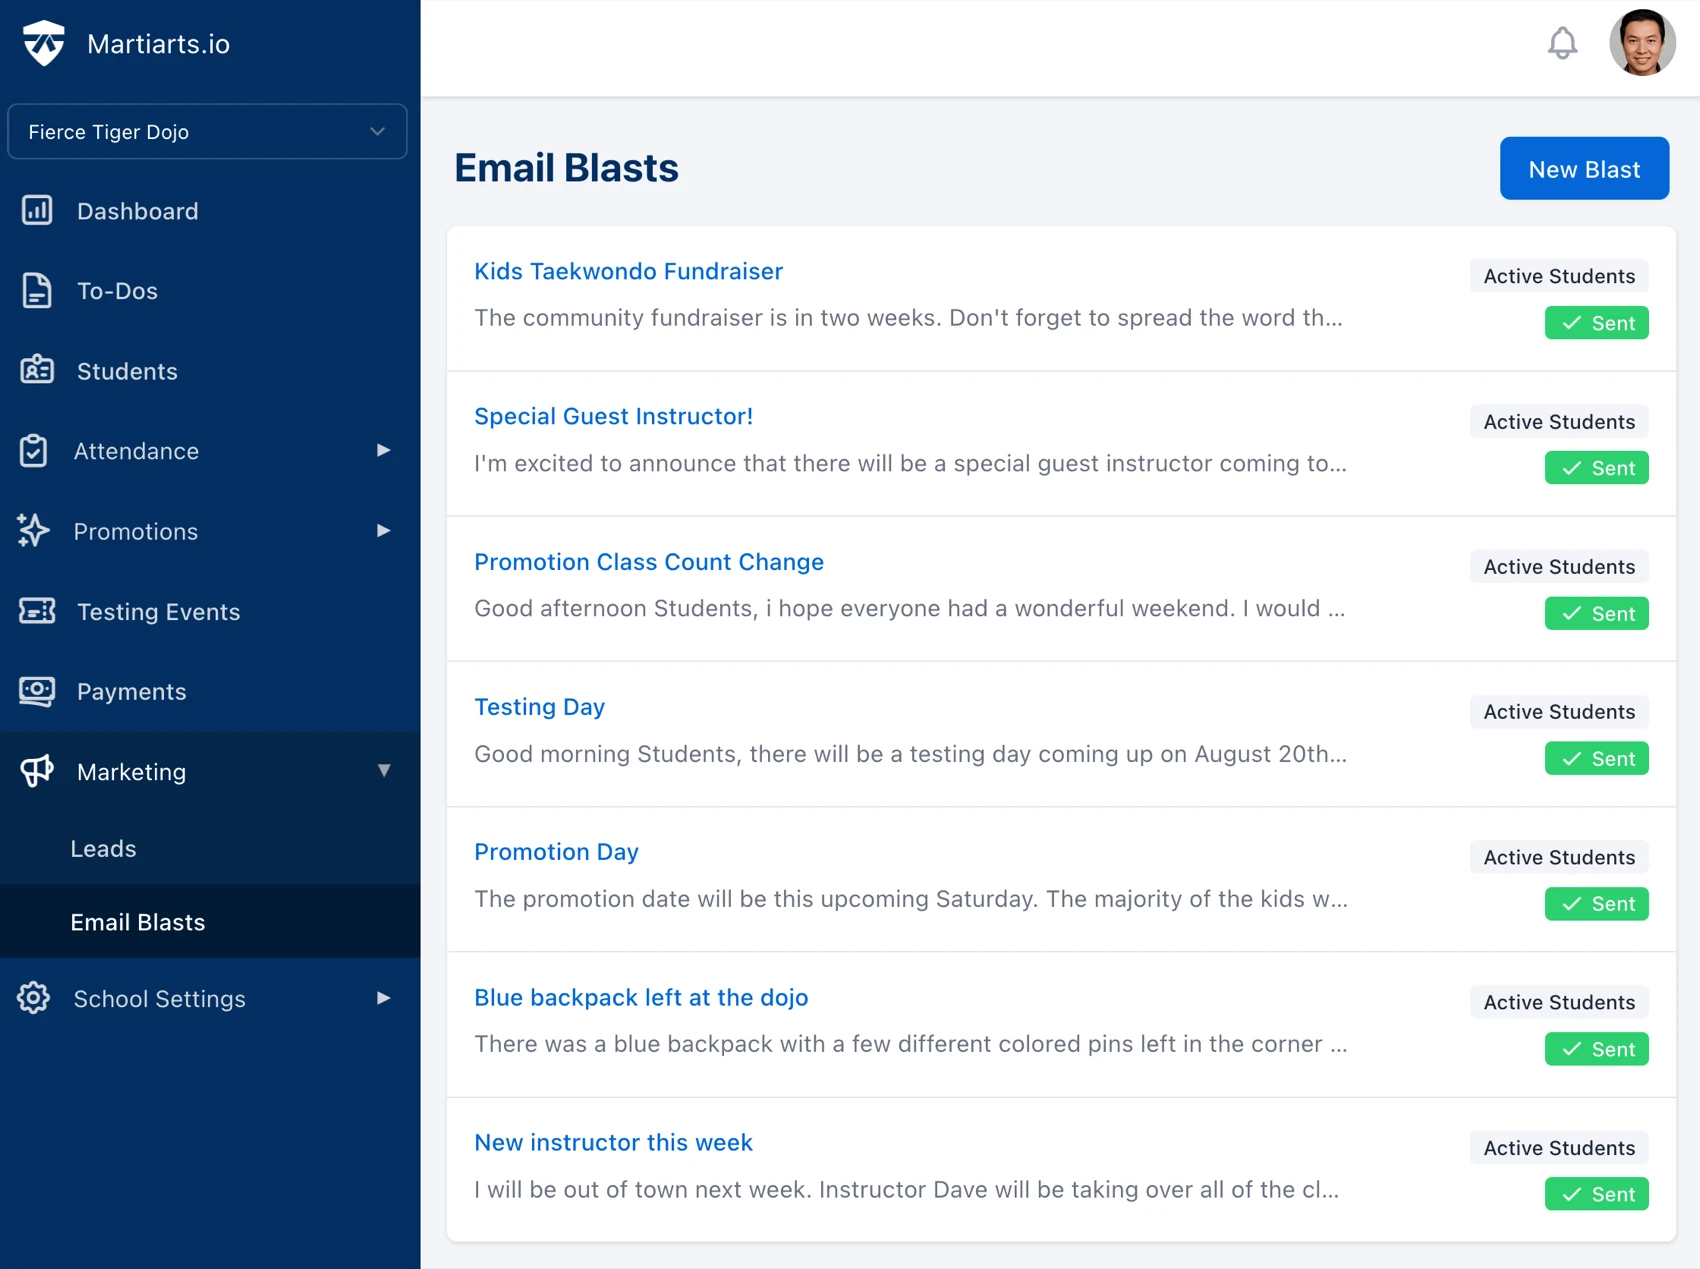Switch to the Leads section

tap(103, 848)
